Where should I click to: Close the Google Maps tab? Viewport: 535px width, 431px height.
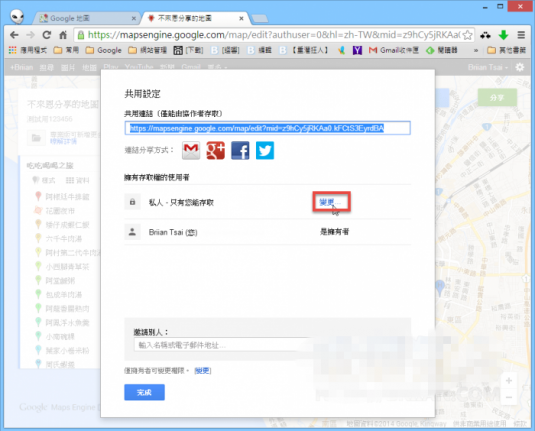click(134, 19)
